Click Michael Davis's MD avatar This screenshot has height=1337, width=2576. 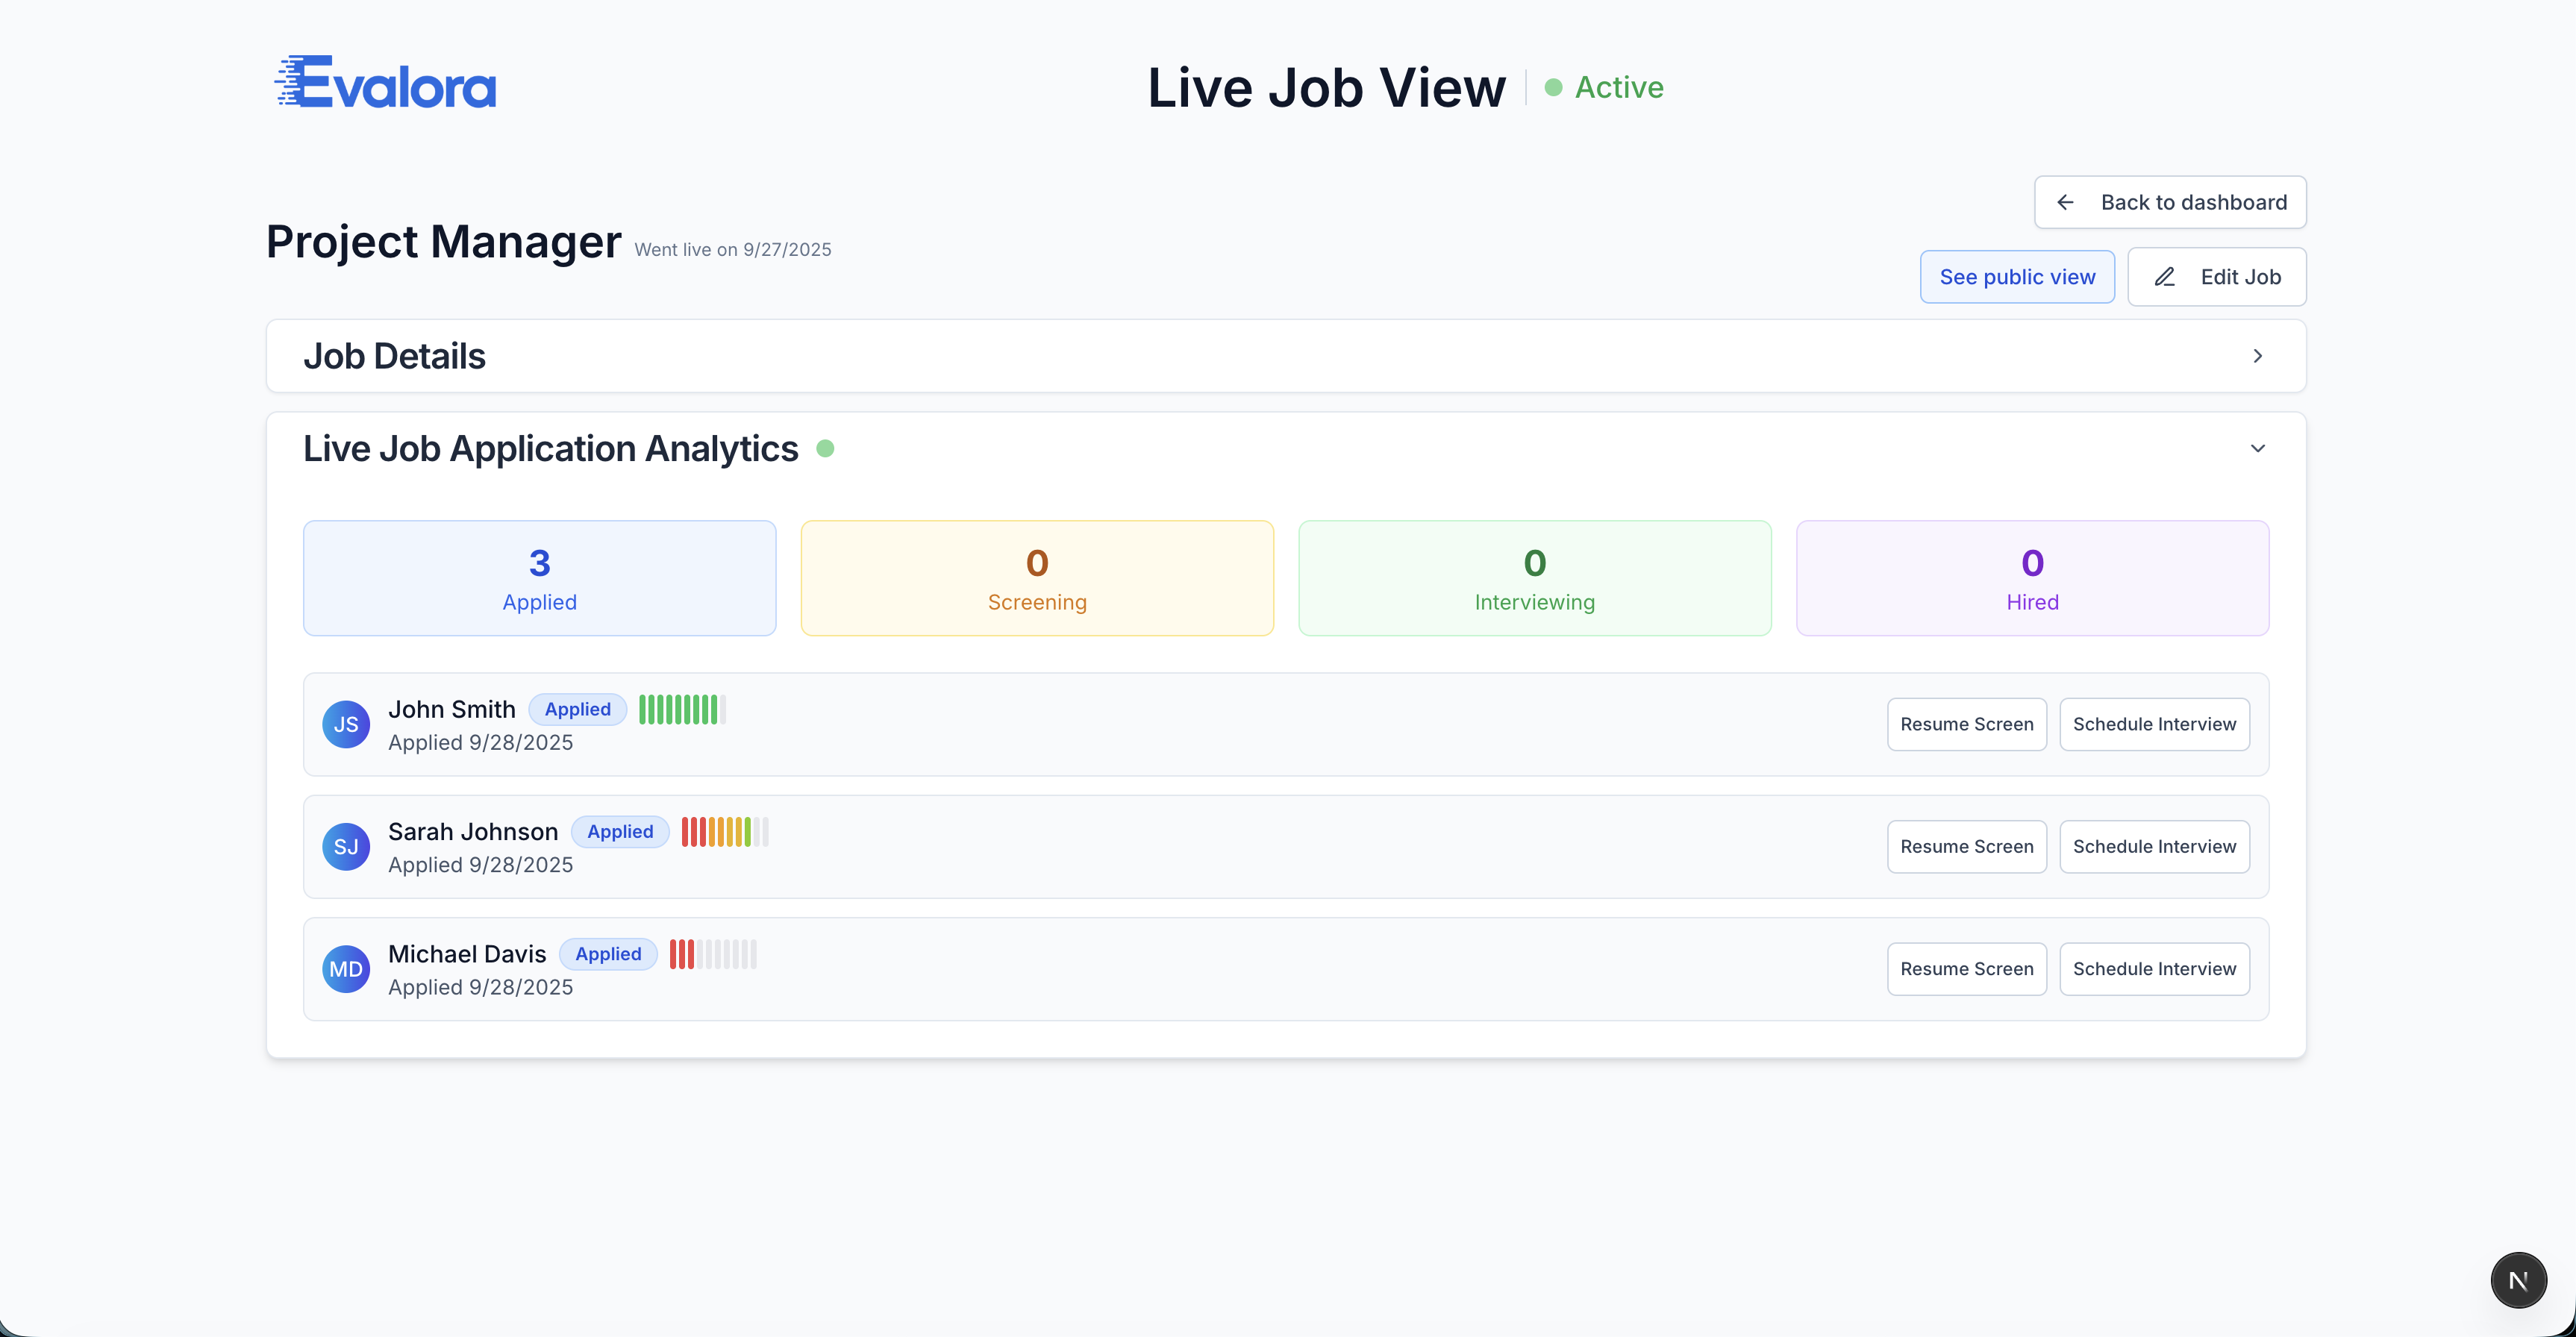tap(346, 969)
